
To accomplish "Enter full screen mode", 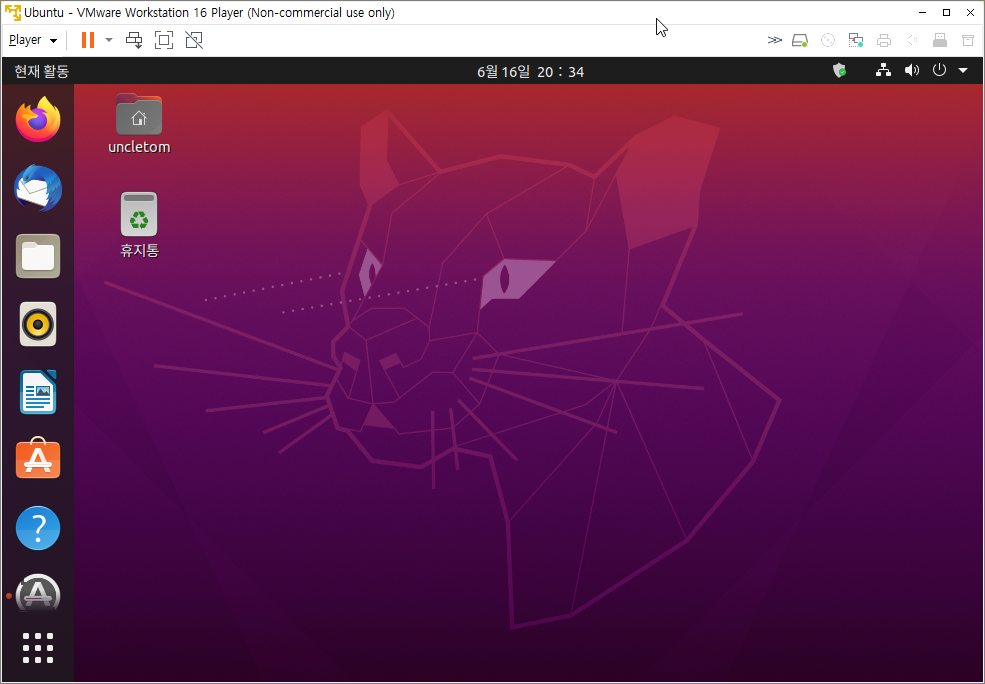I will (x=164, y=40).
